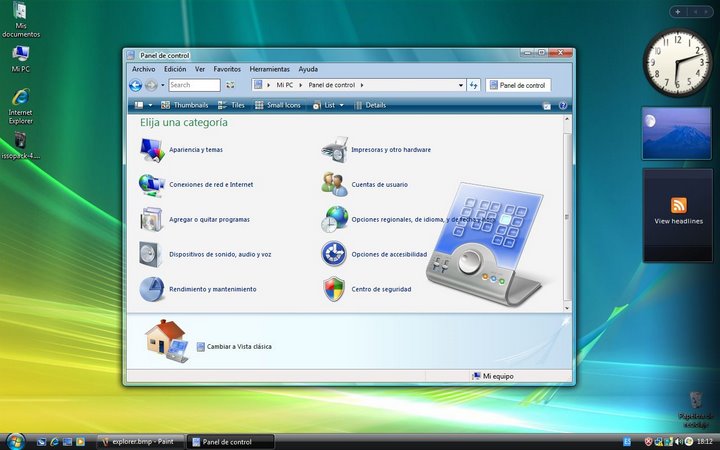Image resolution: width=720 pixels, height=450 pixels.
Task: Open the Agregar o quitar programas icon
Action: 152,219
